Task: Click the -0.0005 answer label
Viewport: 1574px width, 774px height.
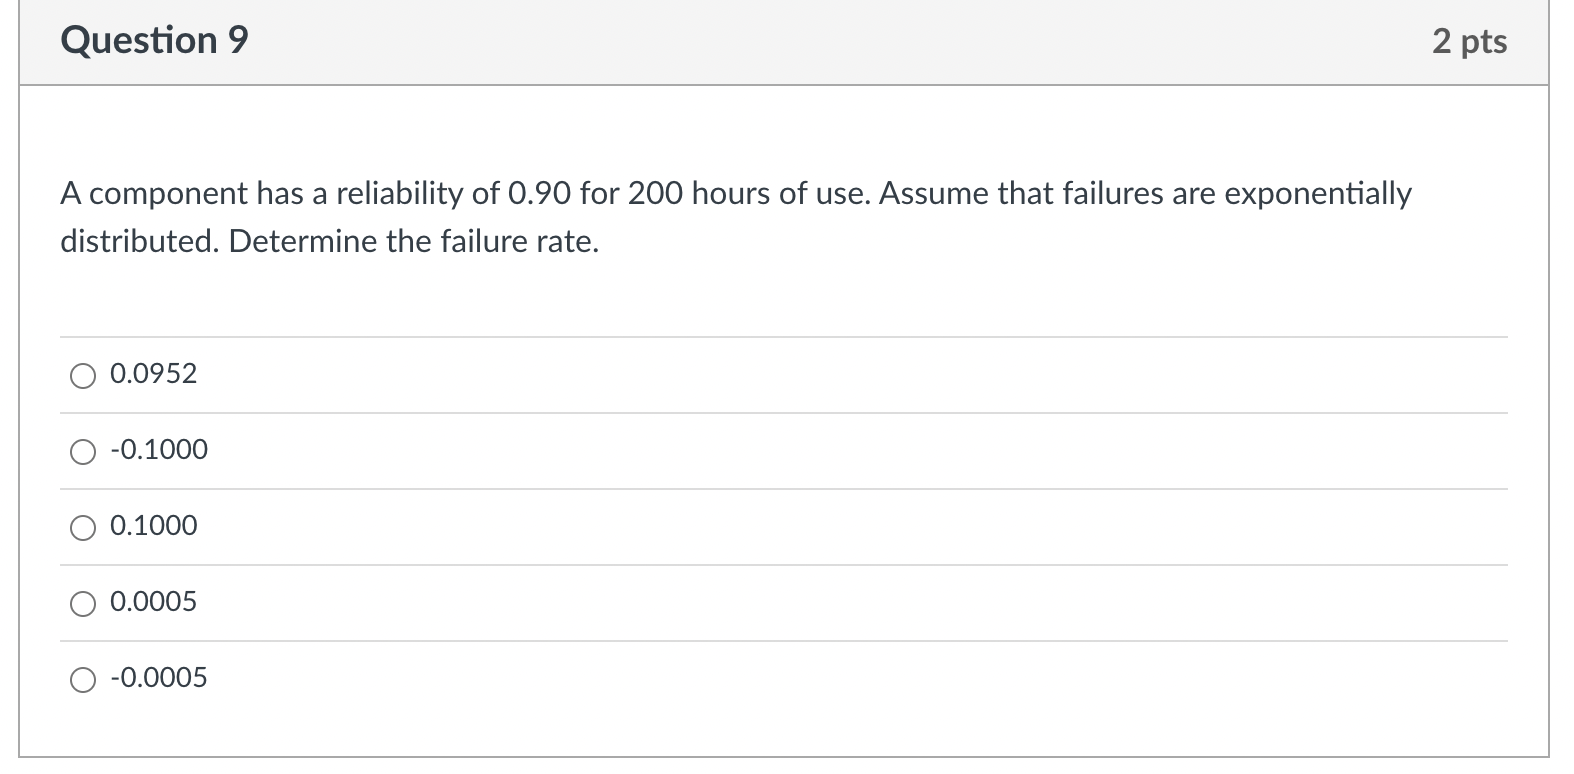Action: click(159, 678)
